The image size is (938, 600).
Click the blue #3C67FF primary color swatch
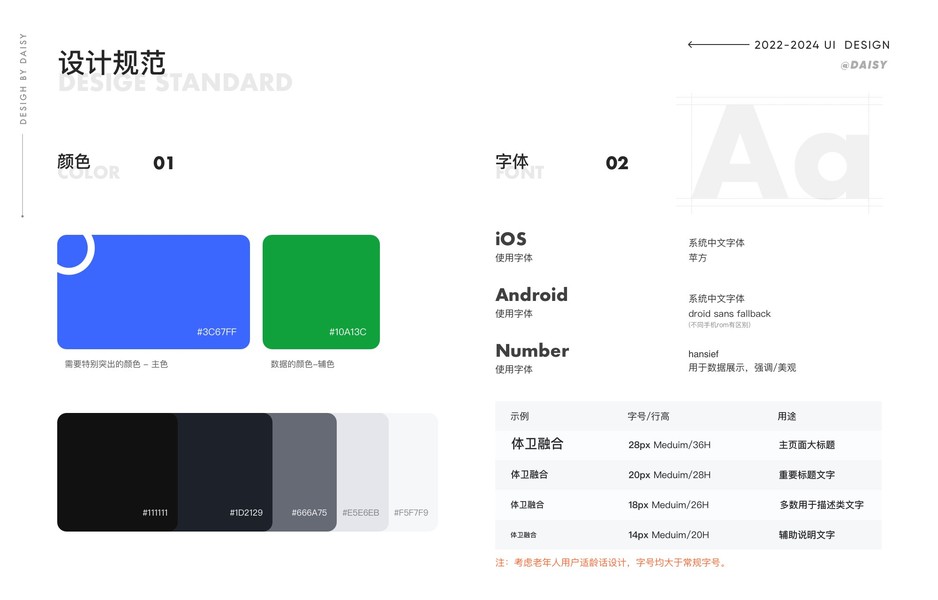click(x=153, y=291)
